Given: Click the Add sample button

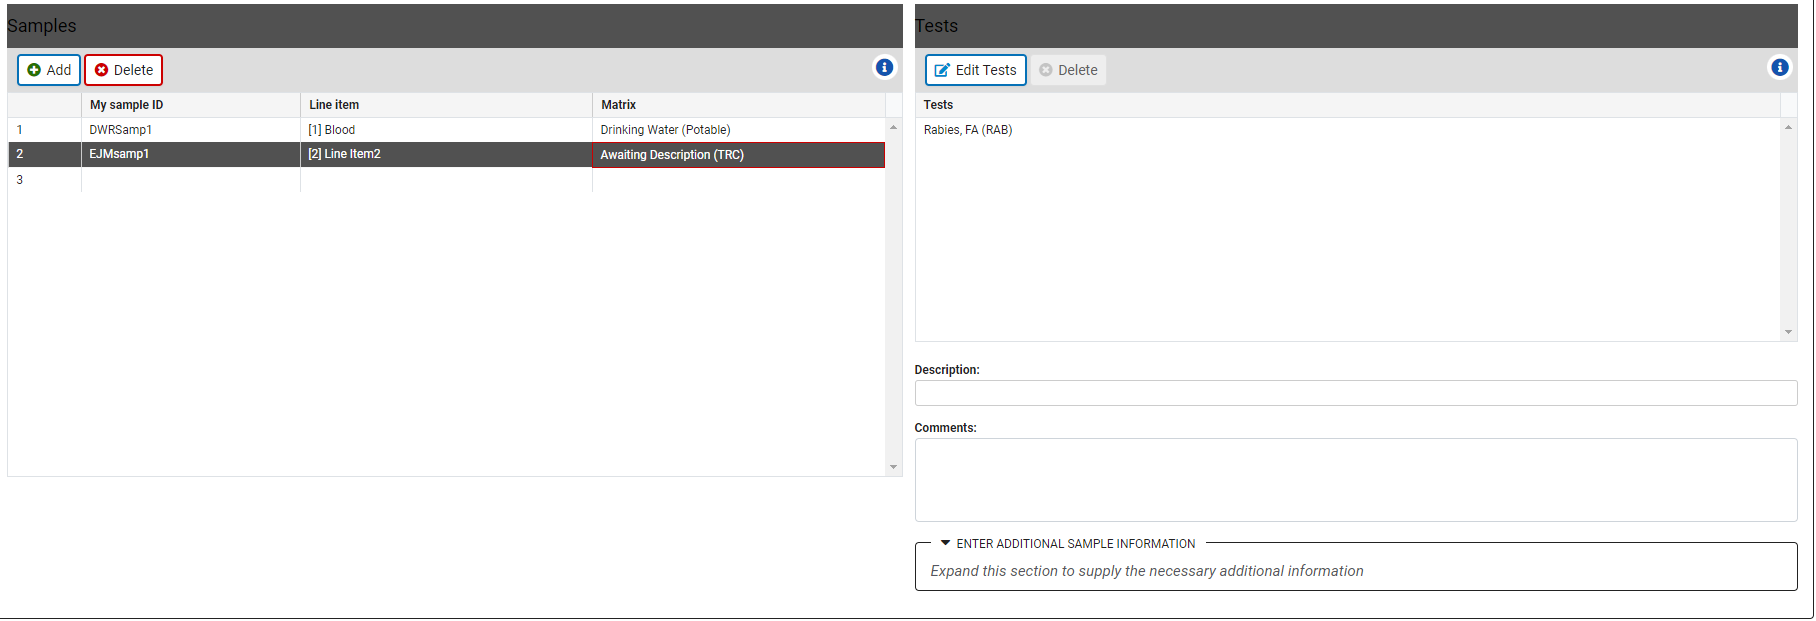Looking at the screenshot, I should tap(49, 70).
